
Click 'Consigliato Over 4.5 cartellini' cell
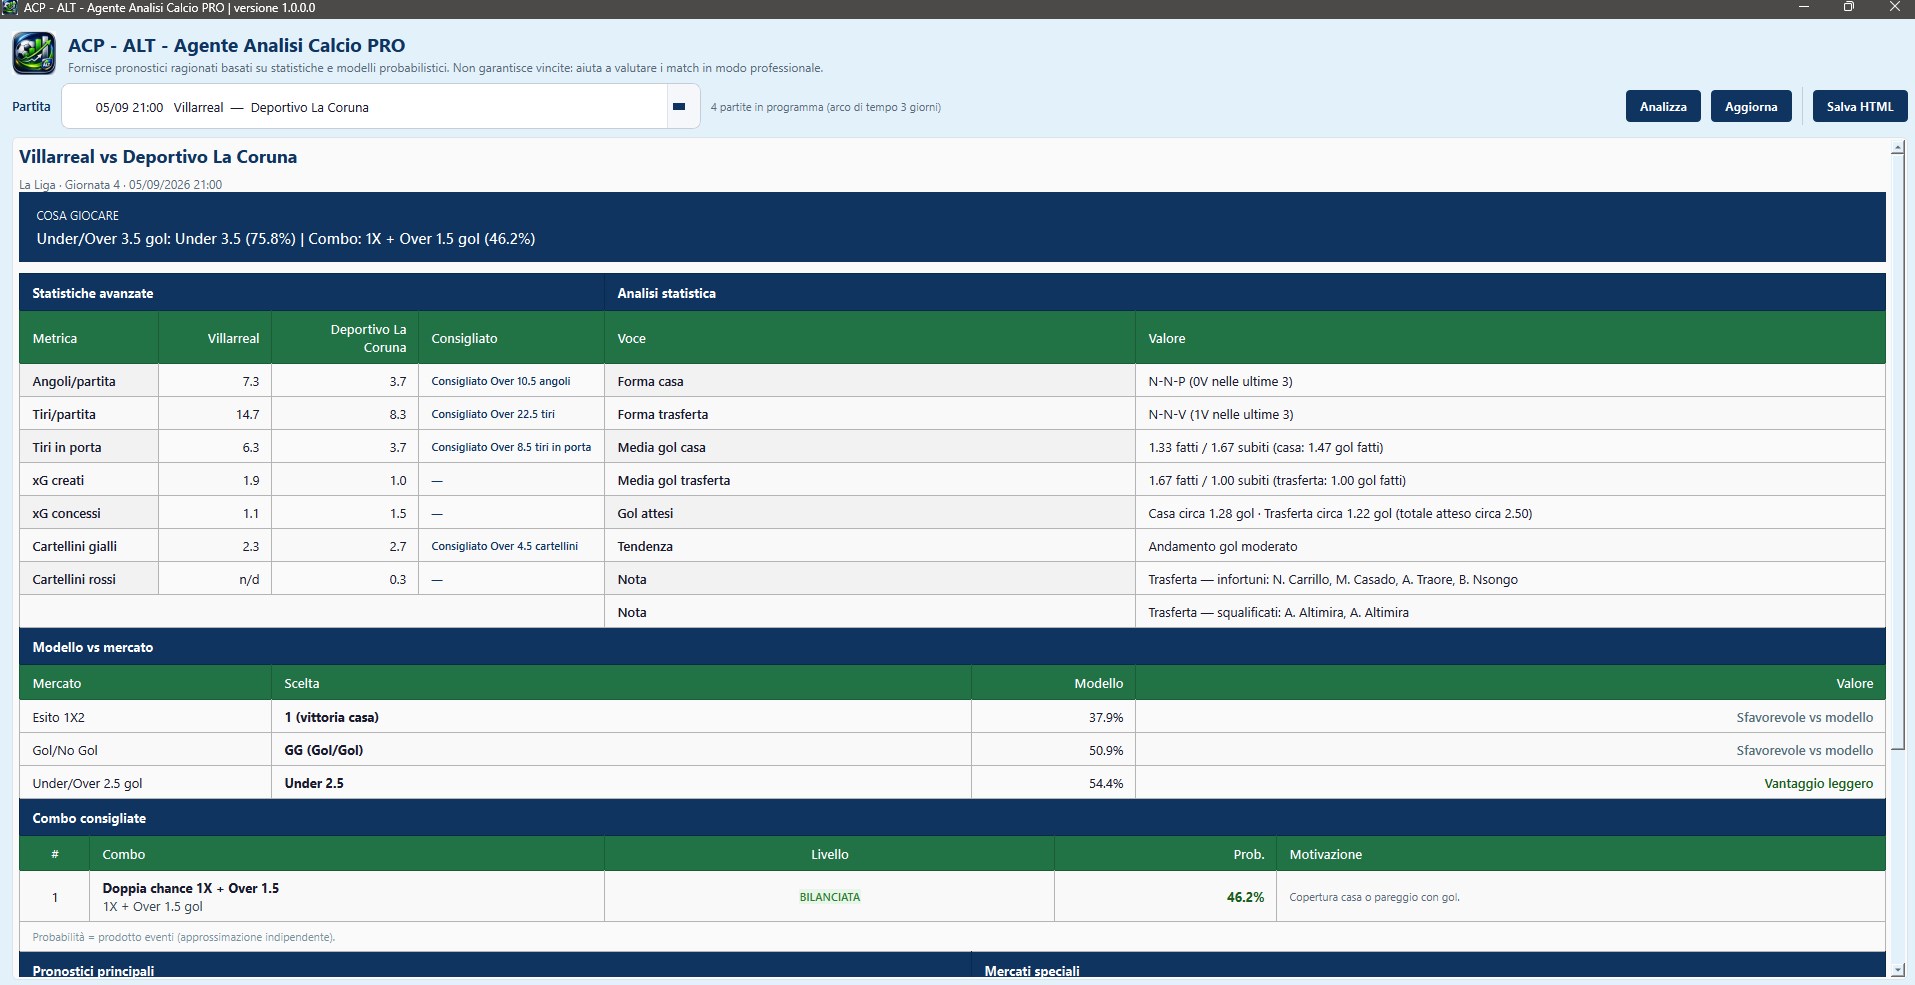tap(505, 546)
